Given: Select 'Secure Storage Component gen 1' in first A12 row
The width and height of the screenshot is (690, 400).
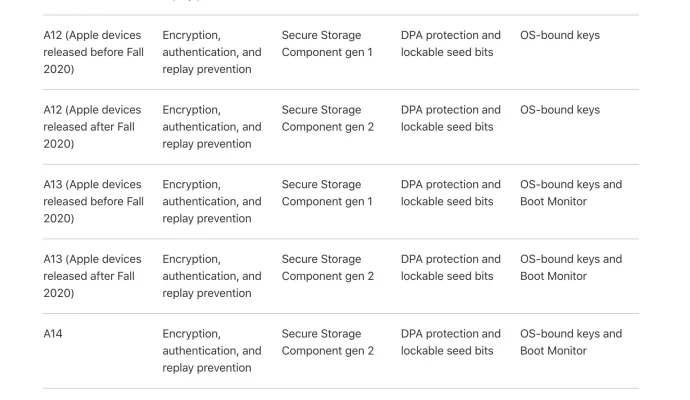Looking at the screenshot, I should pyautogui.click(x=327, y=44).
